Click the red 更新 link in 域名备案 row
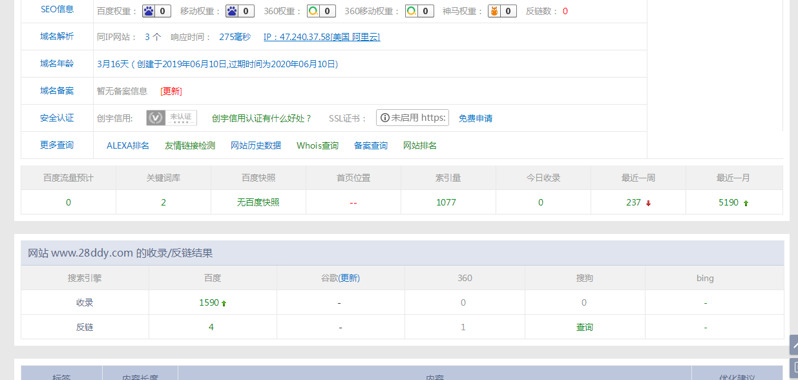Image resolution: width=798 pixels, height=380 pixels. 171,92
